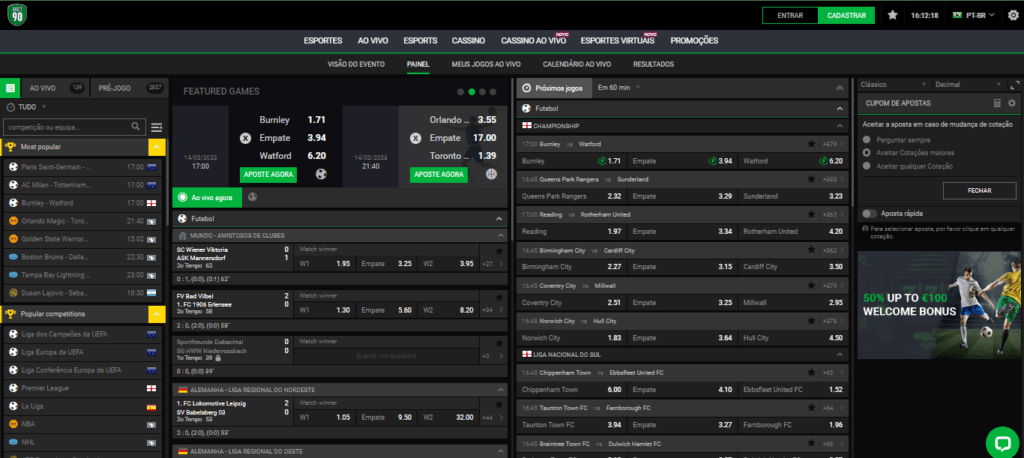Click the search magnifier in competition search
Image resolution: width=1024 pixels, height=458 pixels.
tap(135, 127)
